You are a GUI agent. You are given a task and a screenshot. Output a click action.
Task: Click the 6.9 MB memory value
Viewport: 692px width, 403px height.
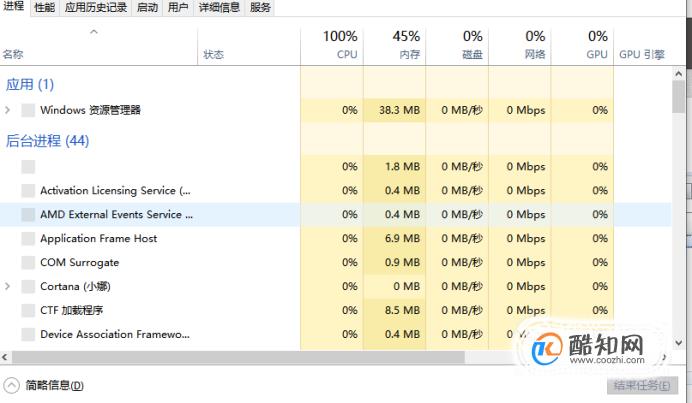click(402, 238)
